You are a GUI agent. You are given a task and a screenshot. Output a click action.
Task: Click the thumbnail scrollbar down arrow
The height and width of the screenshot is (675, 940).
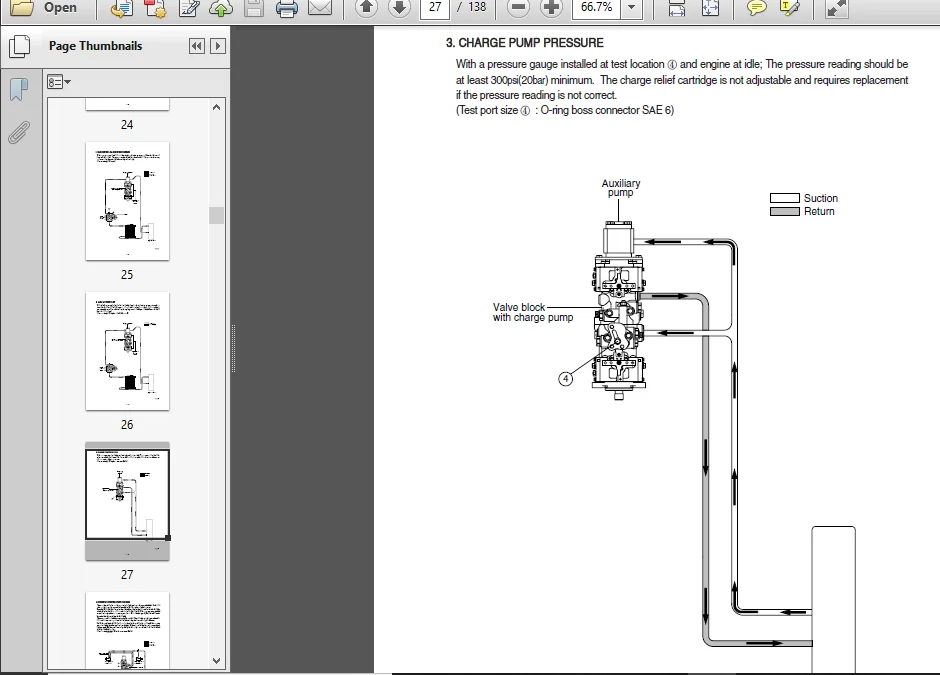pos(216,661)
